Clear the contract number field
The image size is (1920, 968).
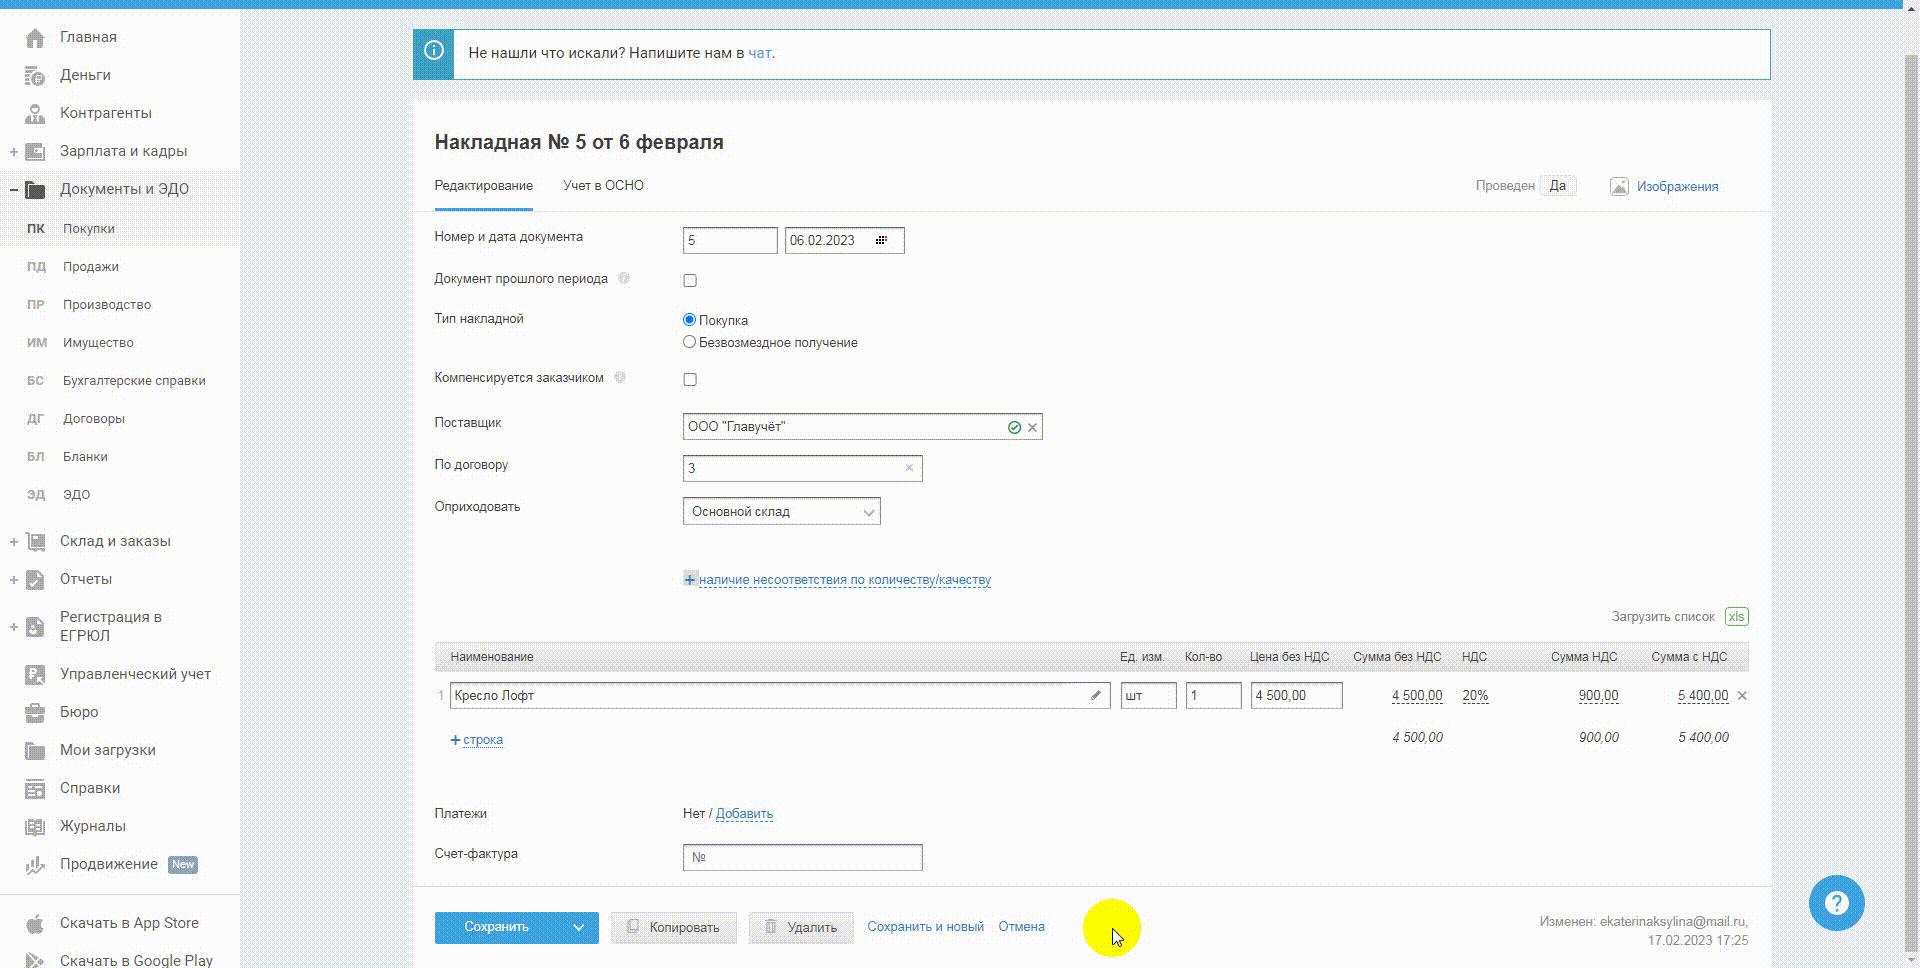(x=909, y=468)
